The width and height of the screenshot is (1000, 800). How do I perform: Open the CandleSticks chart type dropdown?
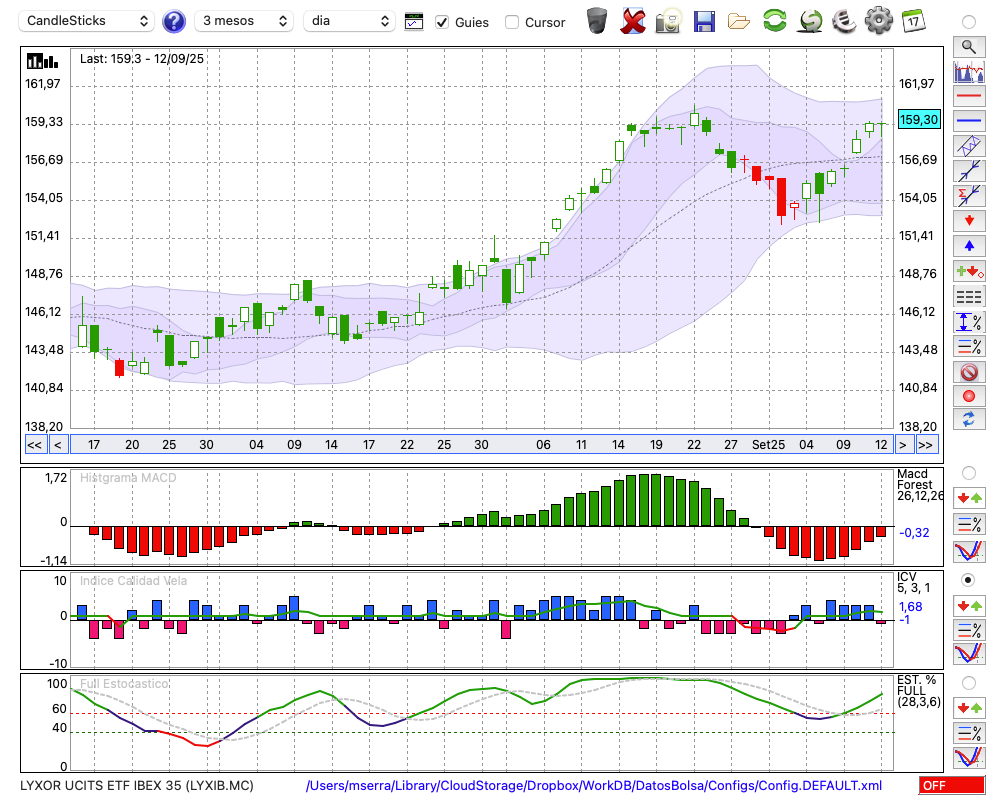pos(87,21)
